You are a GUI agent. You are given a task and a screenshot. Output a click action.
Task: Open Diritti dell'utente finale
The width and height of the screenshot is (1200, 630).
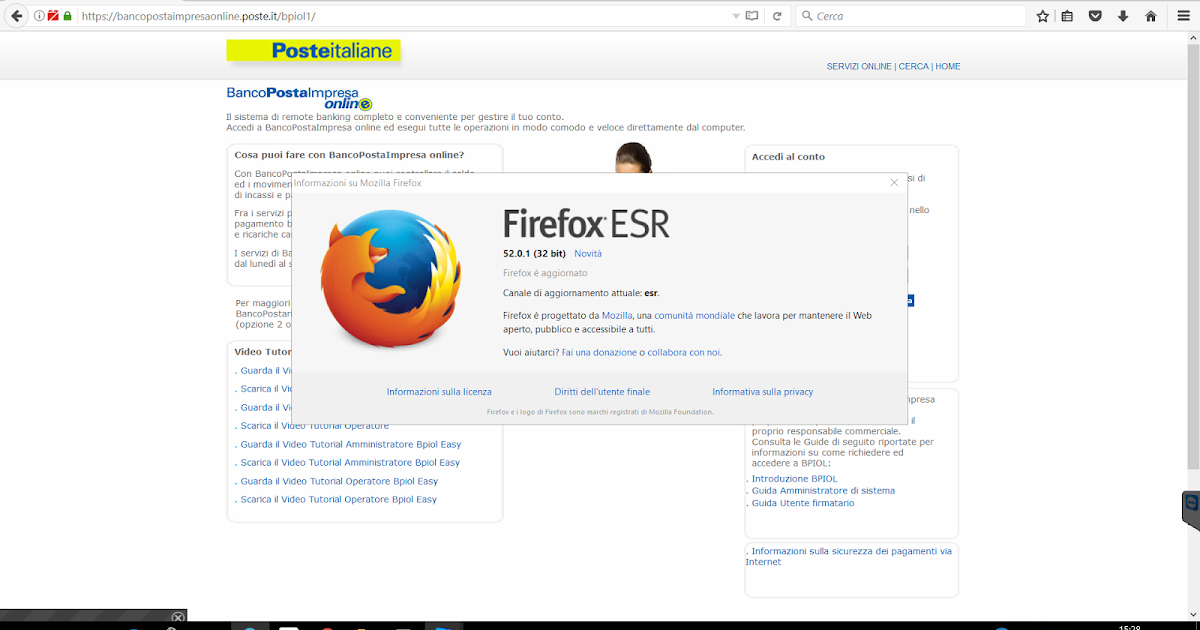602,392
